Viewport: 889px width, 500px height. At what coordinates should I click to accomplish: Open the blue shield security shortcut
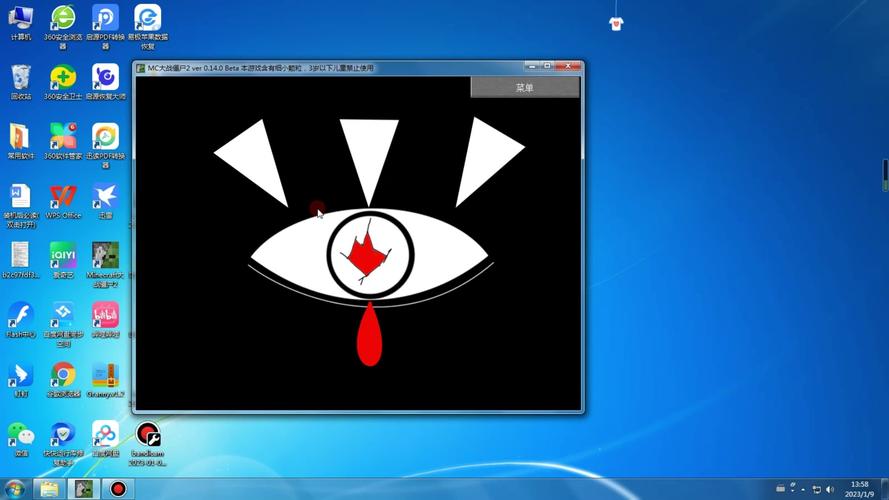tap(63, 443)
